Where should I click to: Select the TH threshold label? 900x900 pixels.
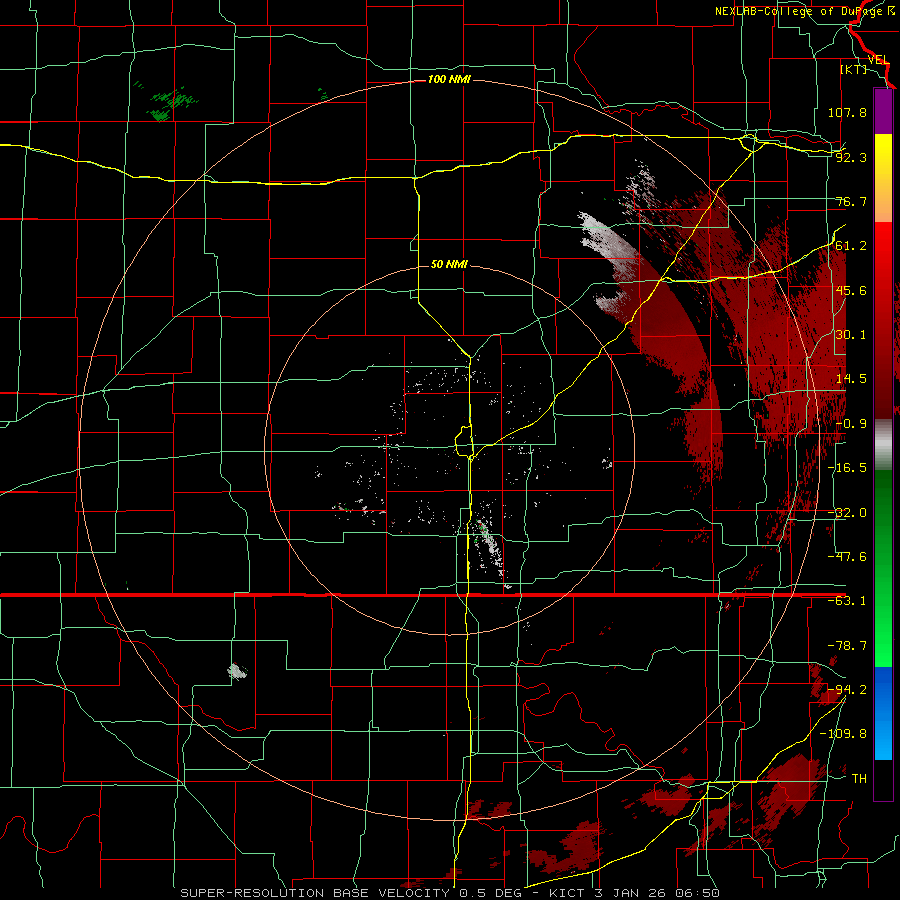(x=859, y=779)
